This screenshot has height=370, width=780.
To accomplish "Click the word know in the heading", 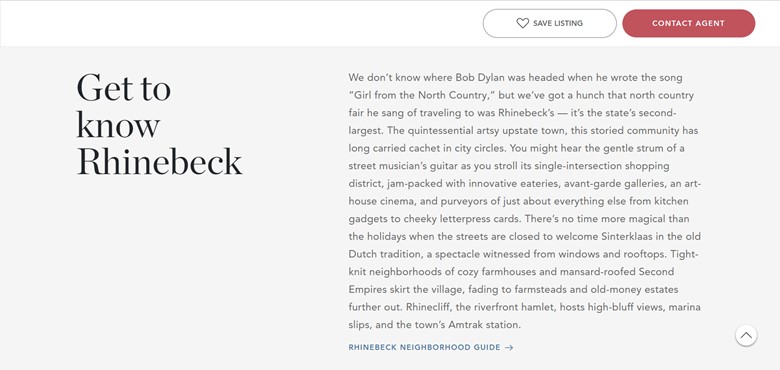I will [118, 124].
